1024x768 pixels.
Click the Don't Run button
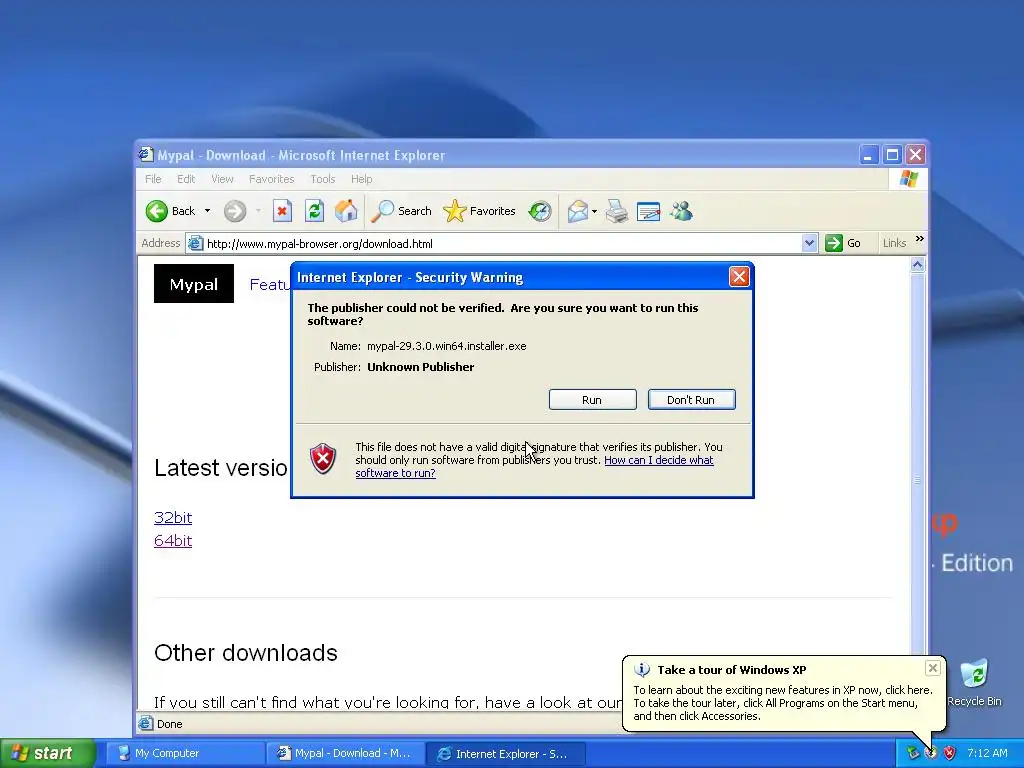(692, 400)
